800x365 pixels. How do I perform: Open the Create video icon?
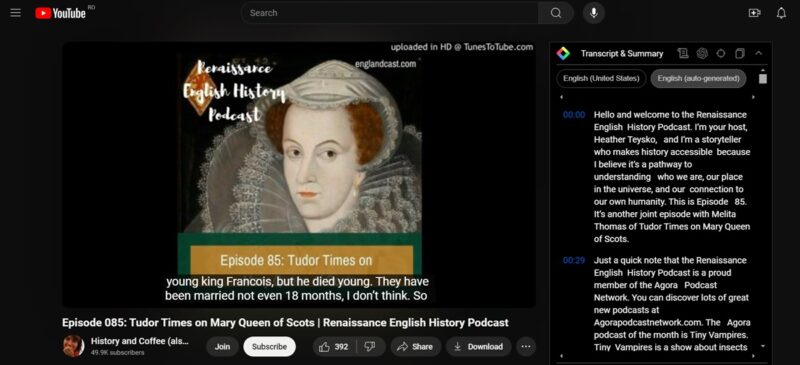pos(754,13)
